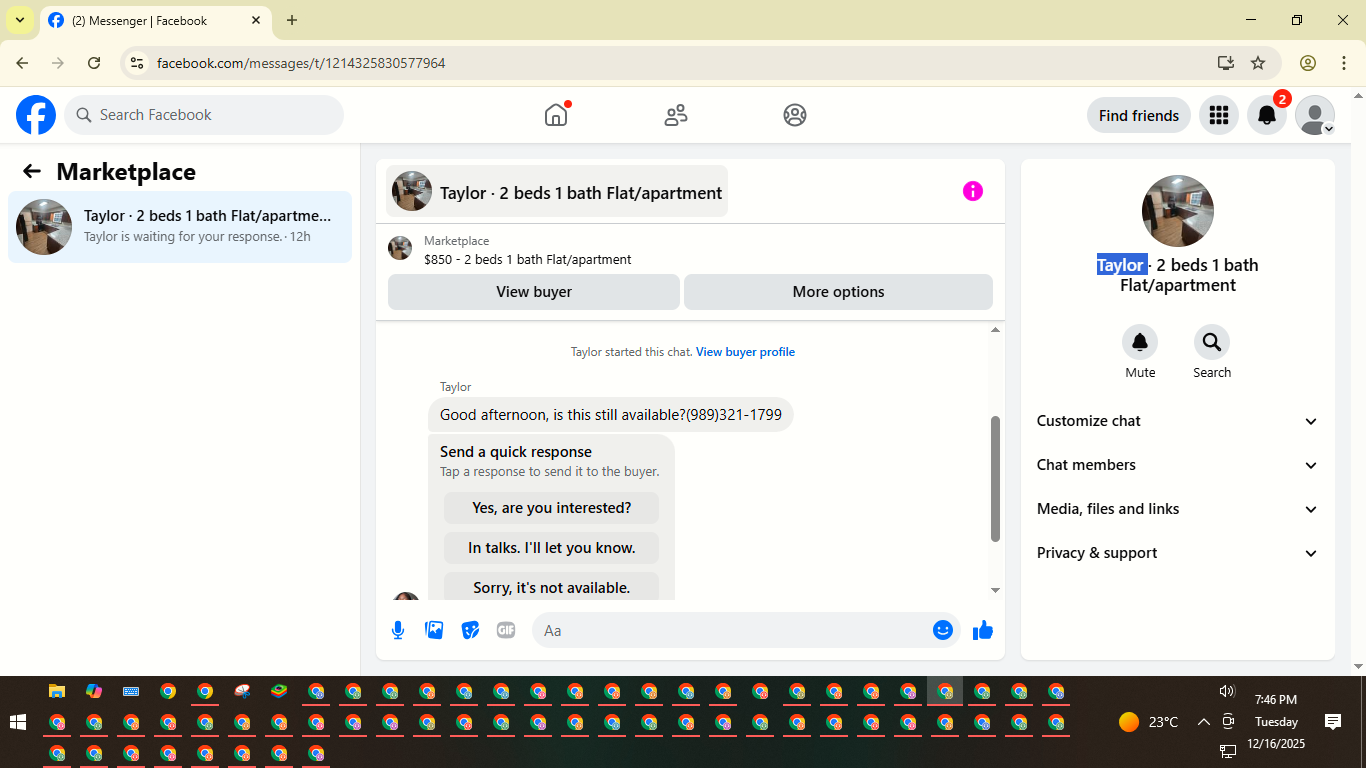Close the Messenger browser tab
This screenshot has width=1366, height=768.
(256, 20)
